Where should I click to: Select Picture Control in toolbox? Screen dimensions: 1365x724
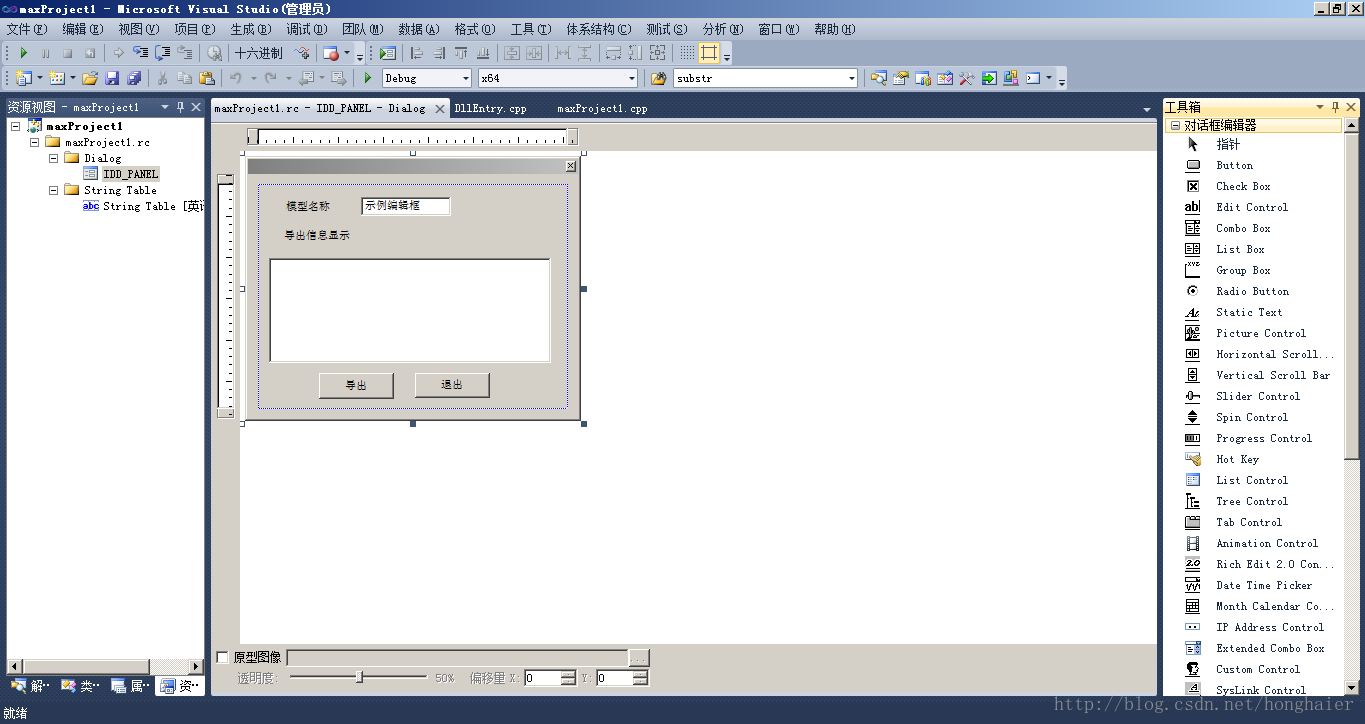[1261, 333]
